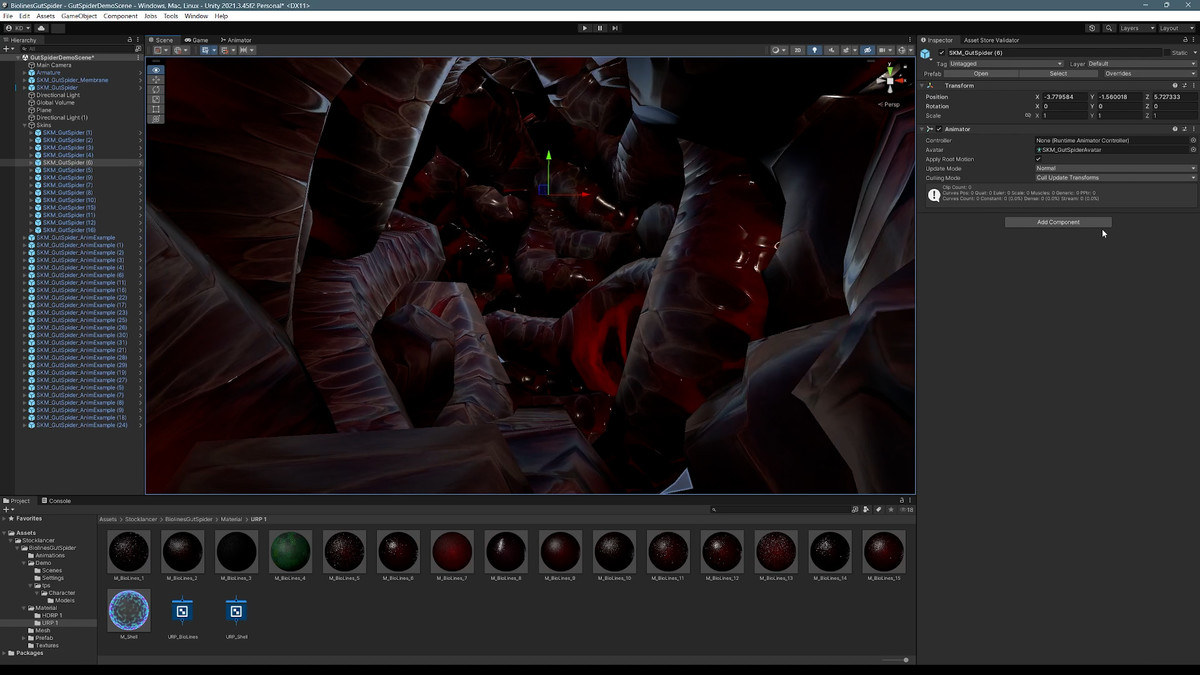Collapse the Skins group in Hierarchy
This screenshot has height=675, width=1200.
coord(25,125)
